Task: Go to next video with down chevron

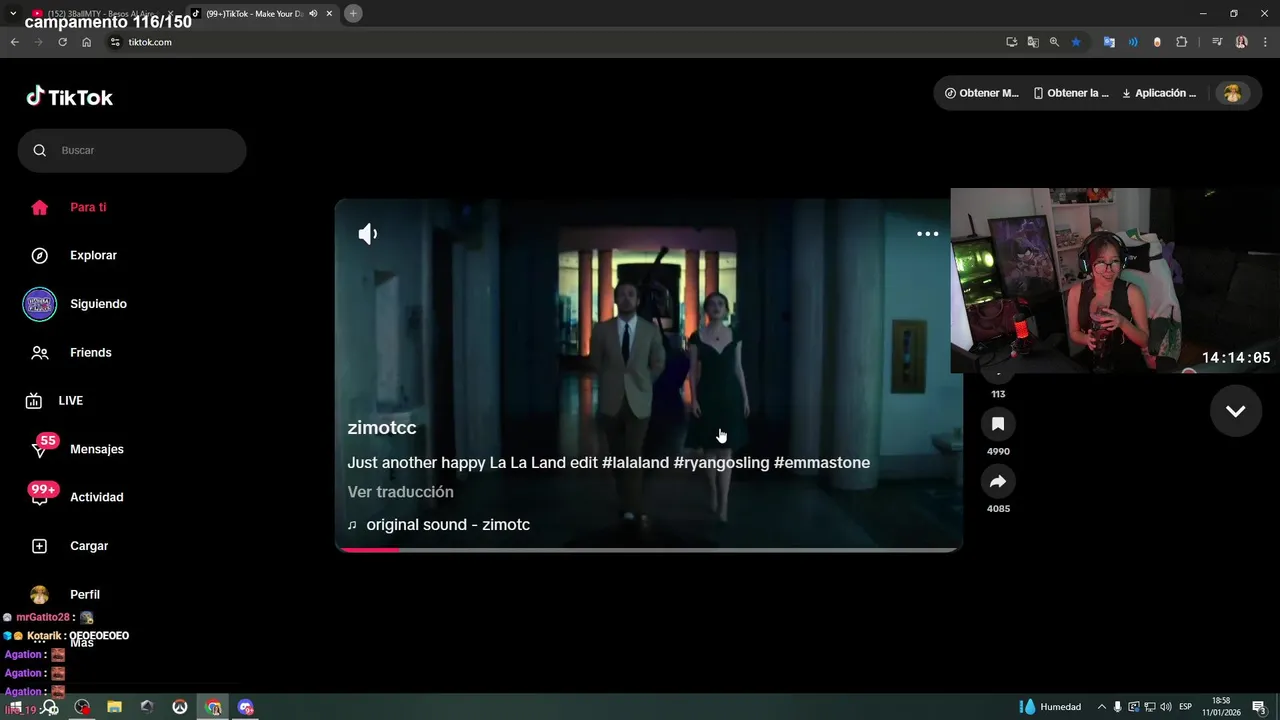Action: (x=1236, y=411)
